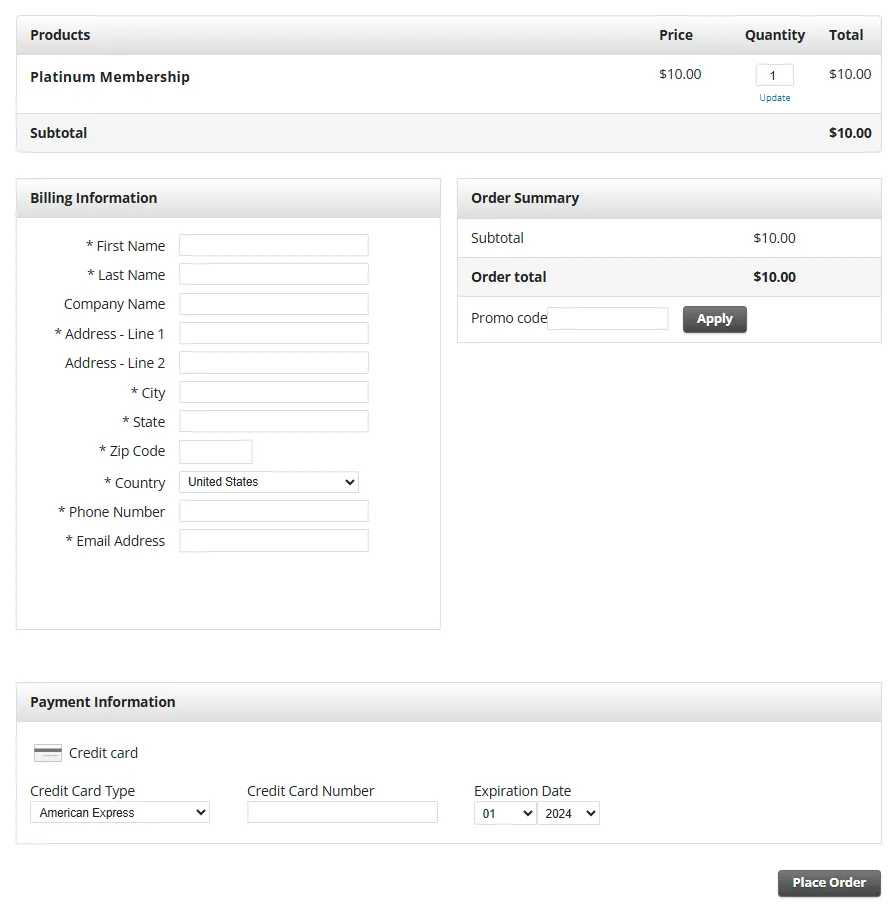The width and height of the screenshot is (893, 905).
Task: Click the Order total amount in summary
Action: (774, 277)
